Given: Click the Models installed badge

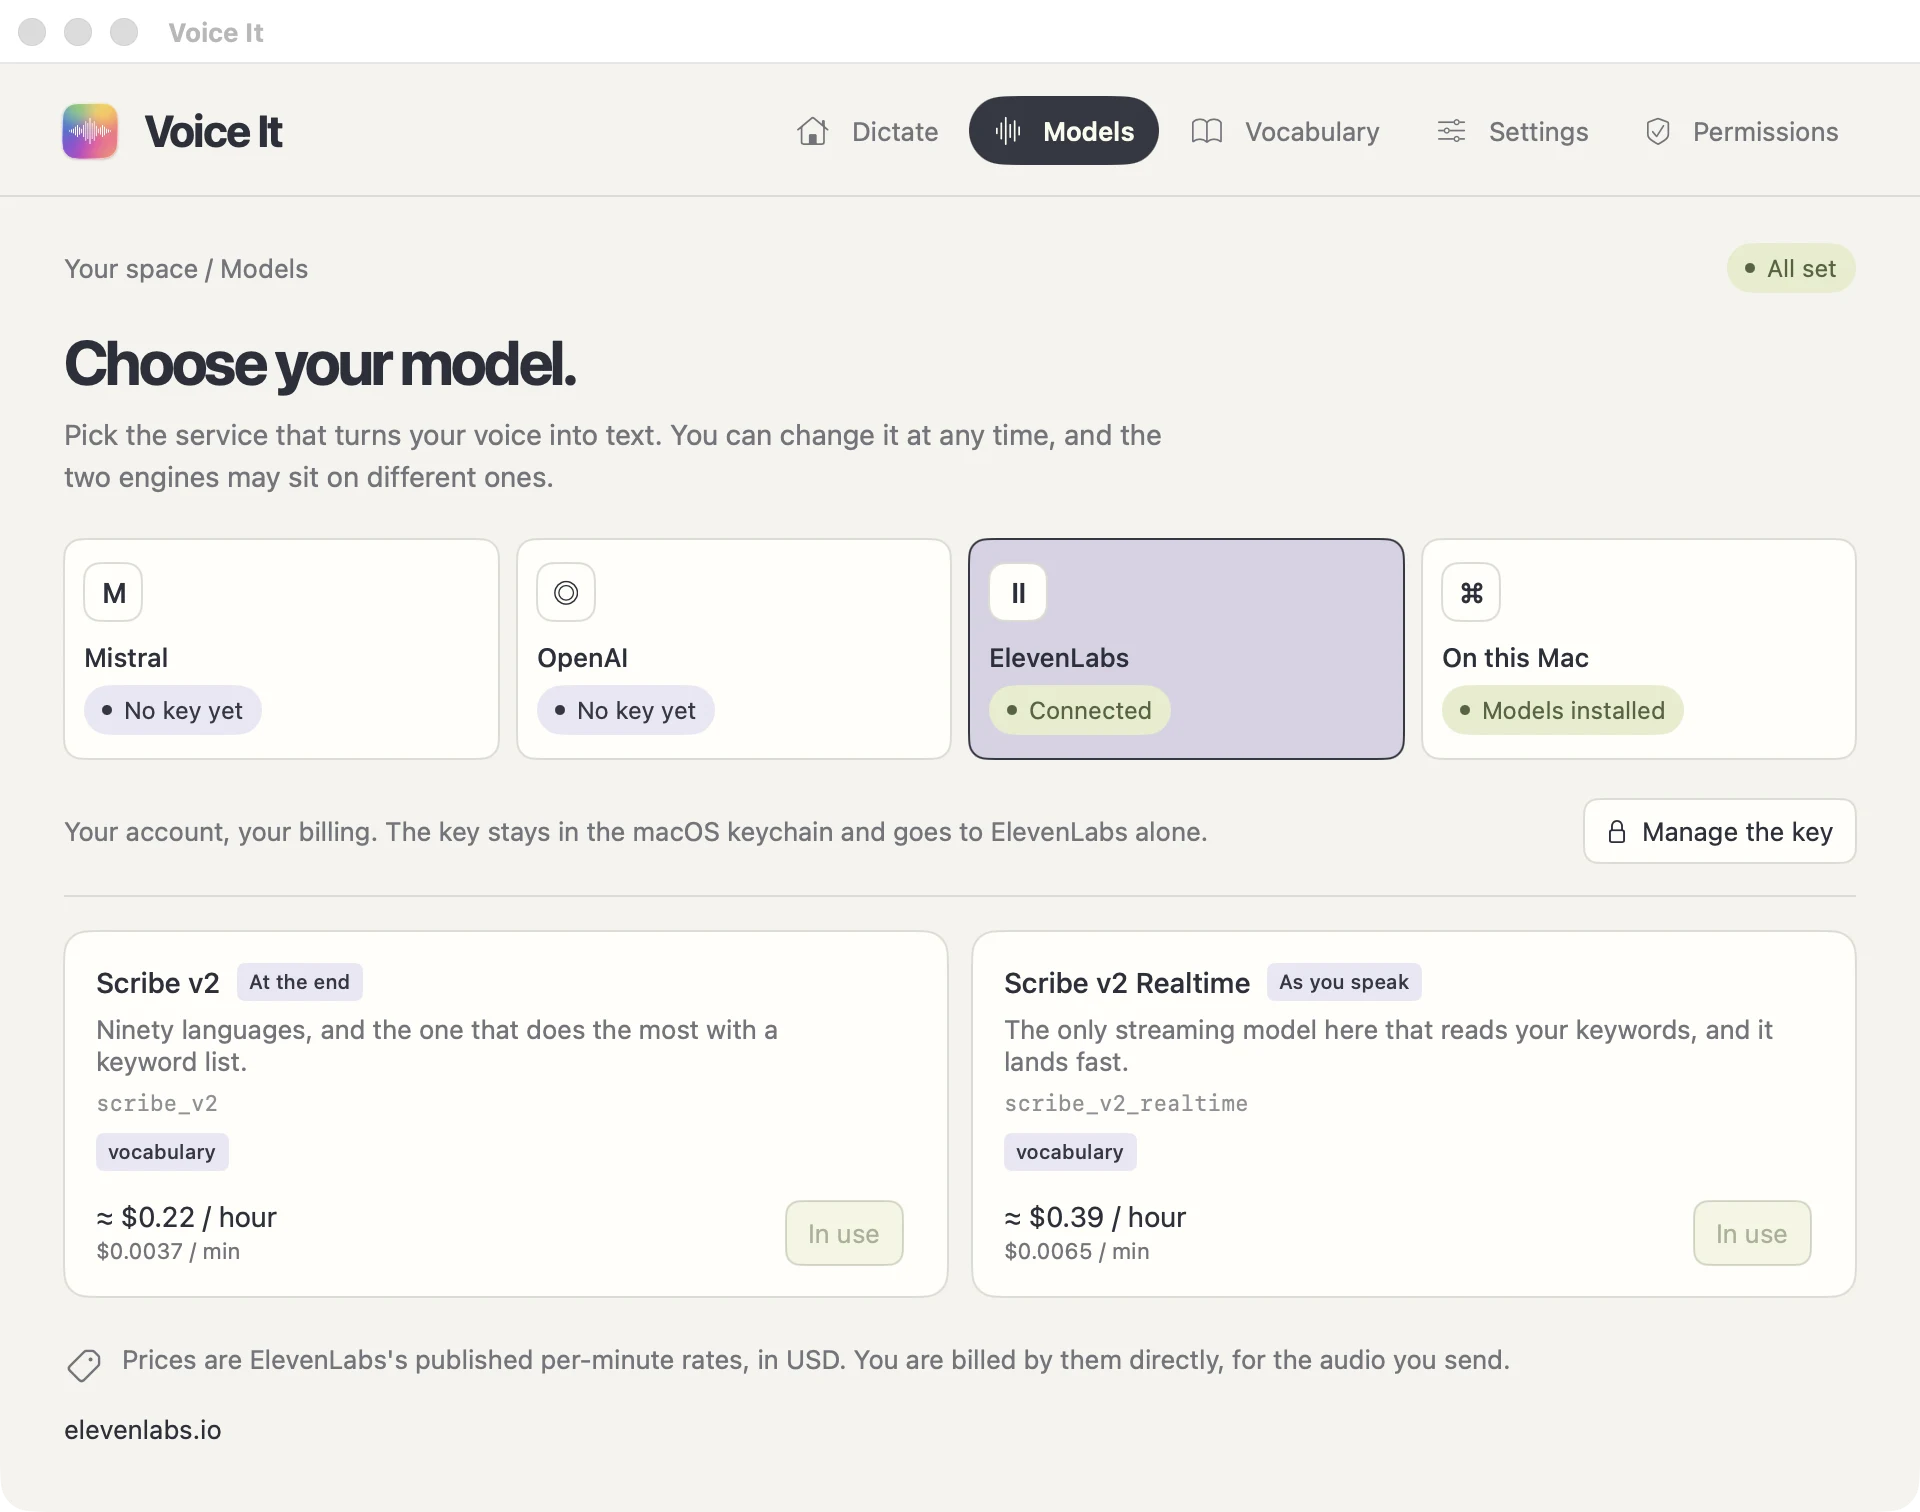Looking at the screenshot, I should [1563, 710].
